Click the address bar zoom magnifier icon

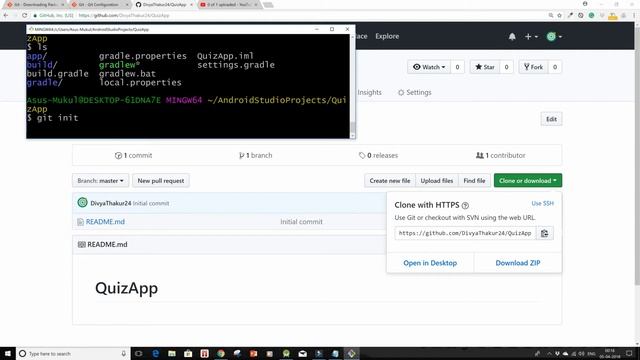[x=551, y=16]
